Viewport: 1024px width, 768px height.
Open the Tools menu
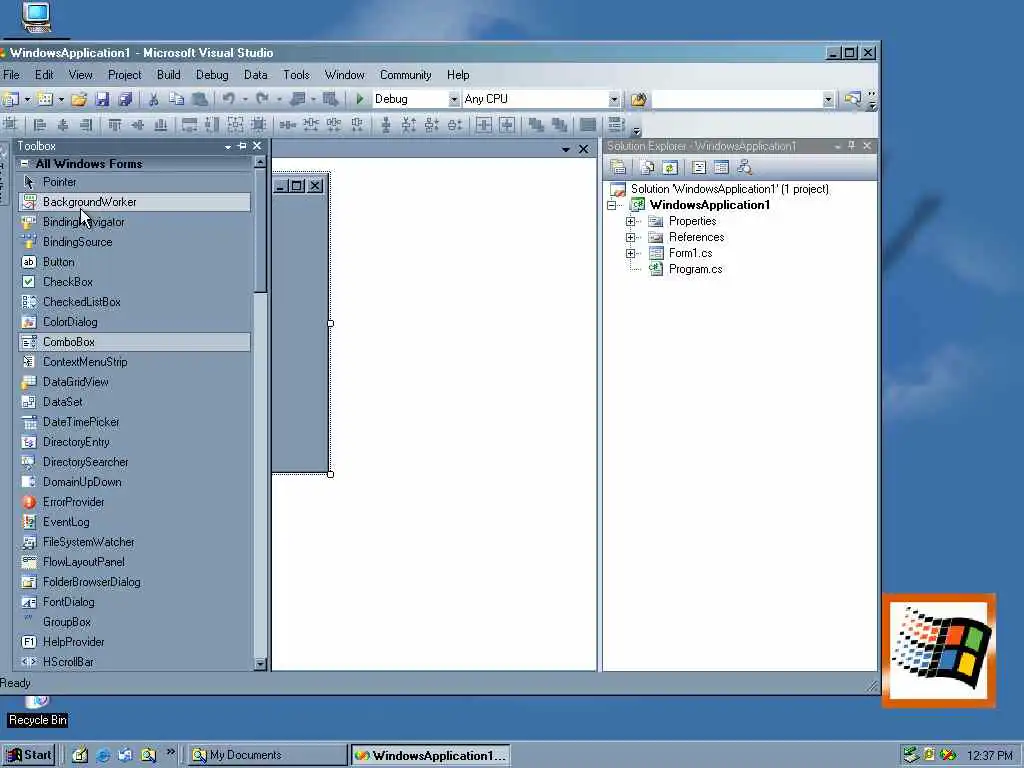(296, 75)
